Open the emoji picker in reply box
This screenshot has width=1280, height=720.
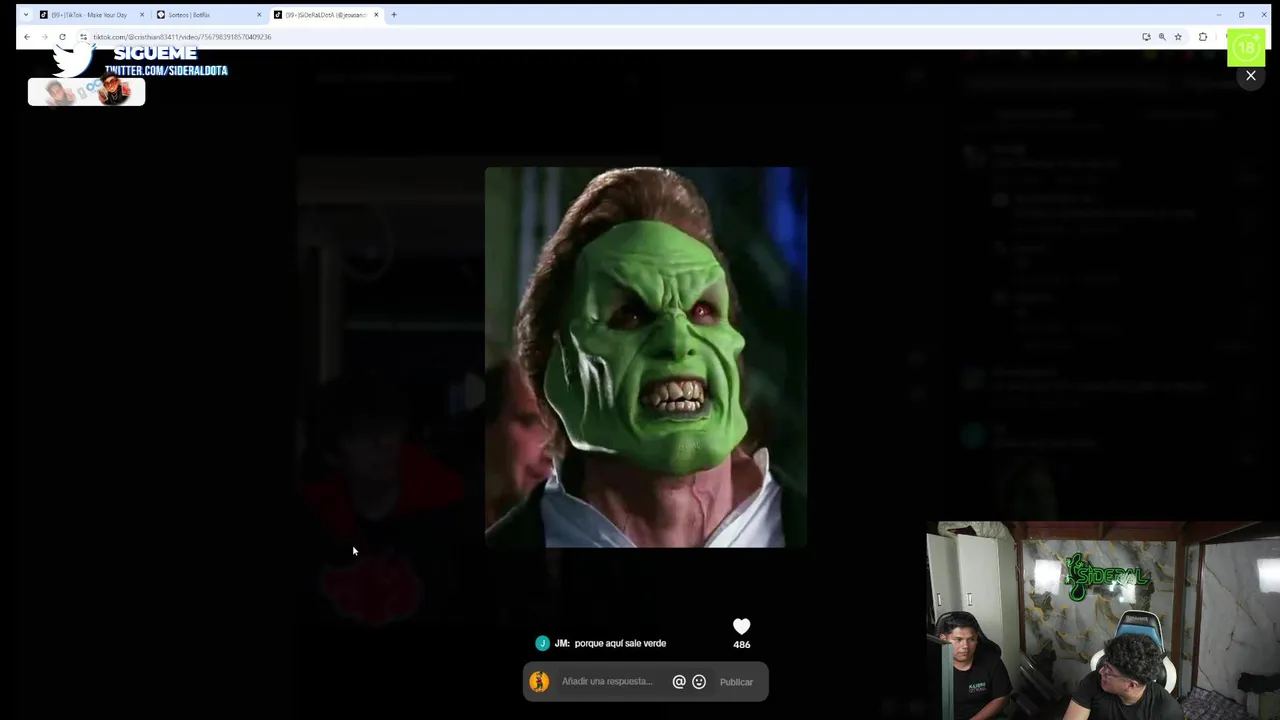pos(699,682)
